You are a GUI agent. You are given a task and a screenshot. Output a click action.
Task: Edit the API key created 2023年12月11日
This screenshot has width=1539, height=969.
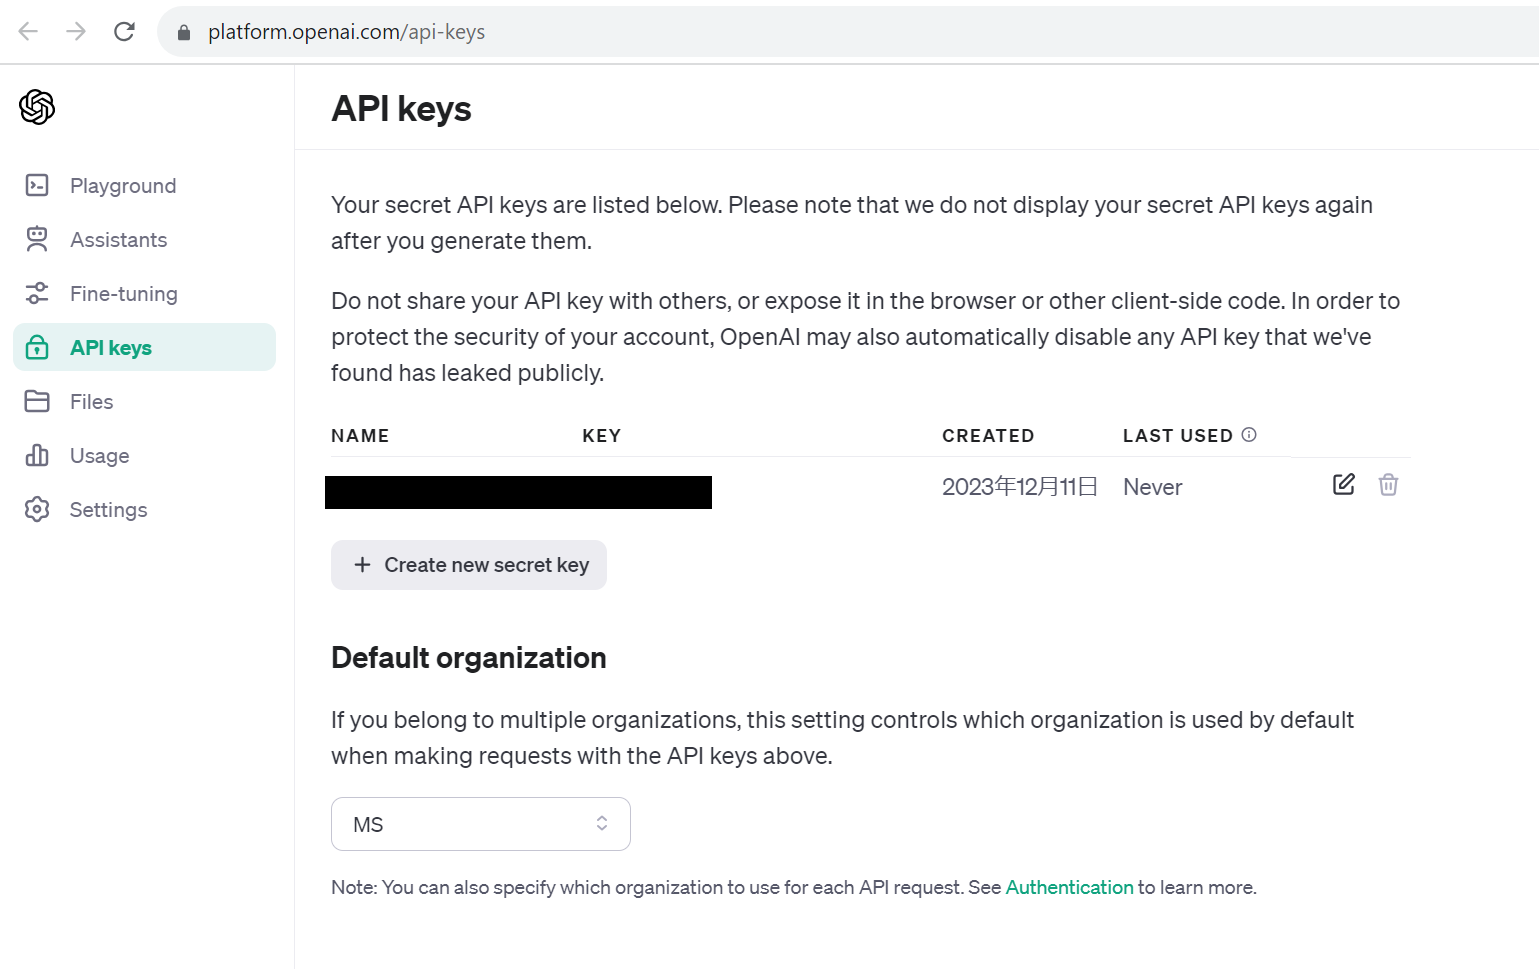point(1344,485)
